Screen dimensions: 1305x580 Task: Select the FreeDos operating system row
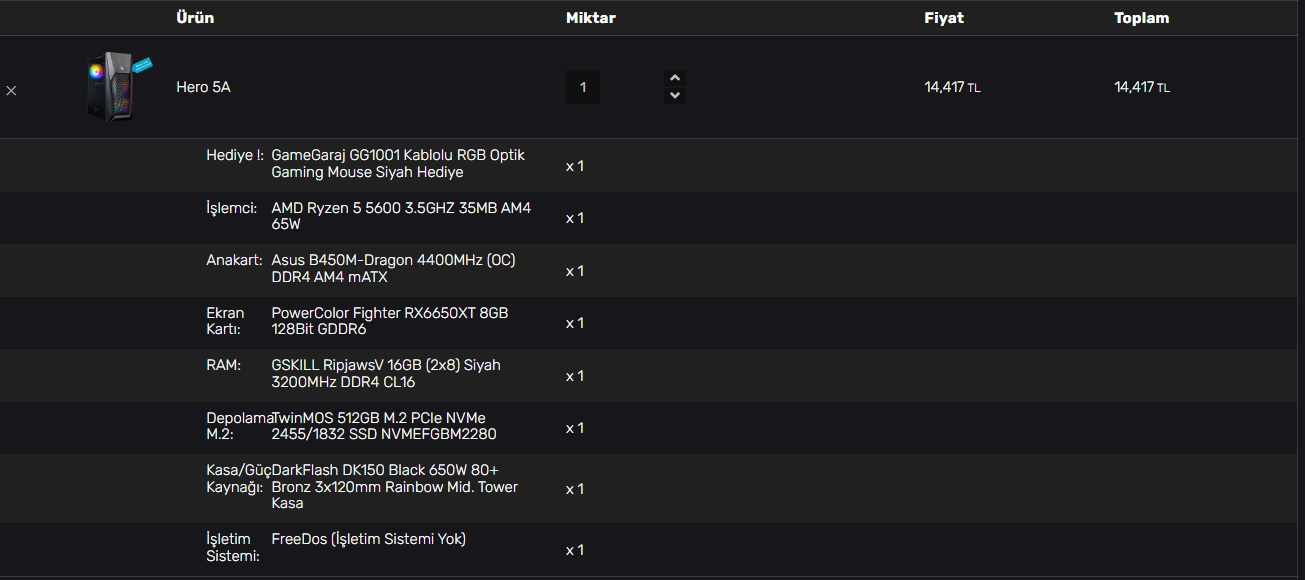(652, 549)
